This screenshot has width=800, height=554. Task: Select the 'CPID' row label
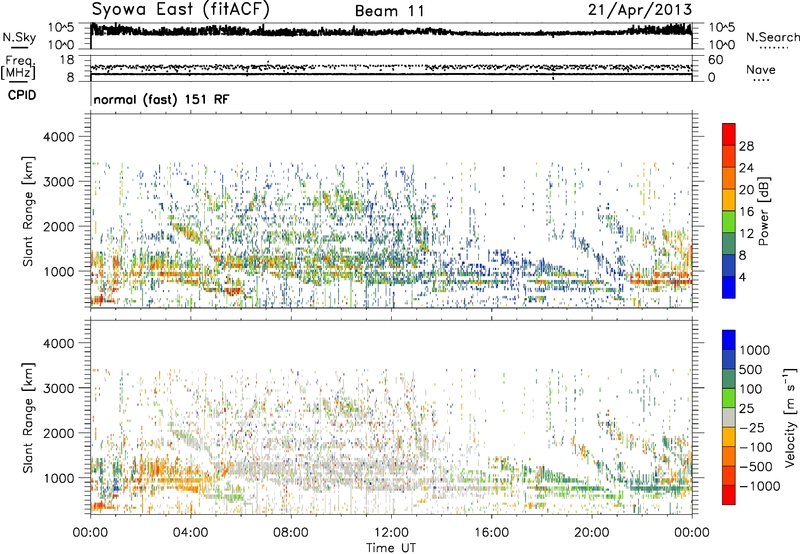tap(22, 95)
